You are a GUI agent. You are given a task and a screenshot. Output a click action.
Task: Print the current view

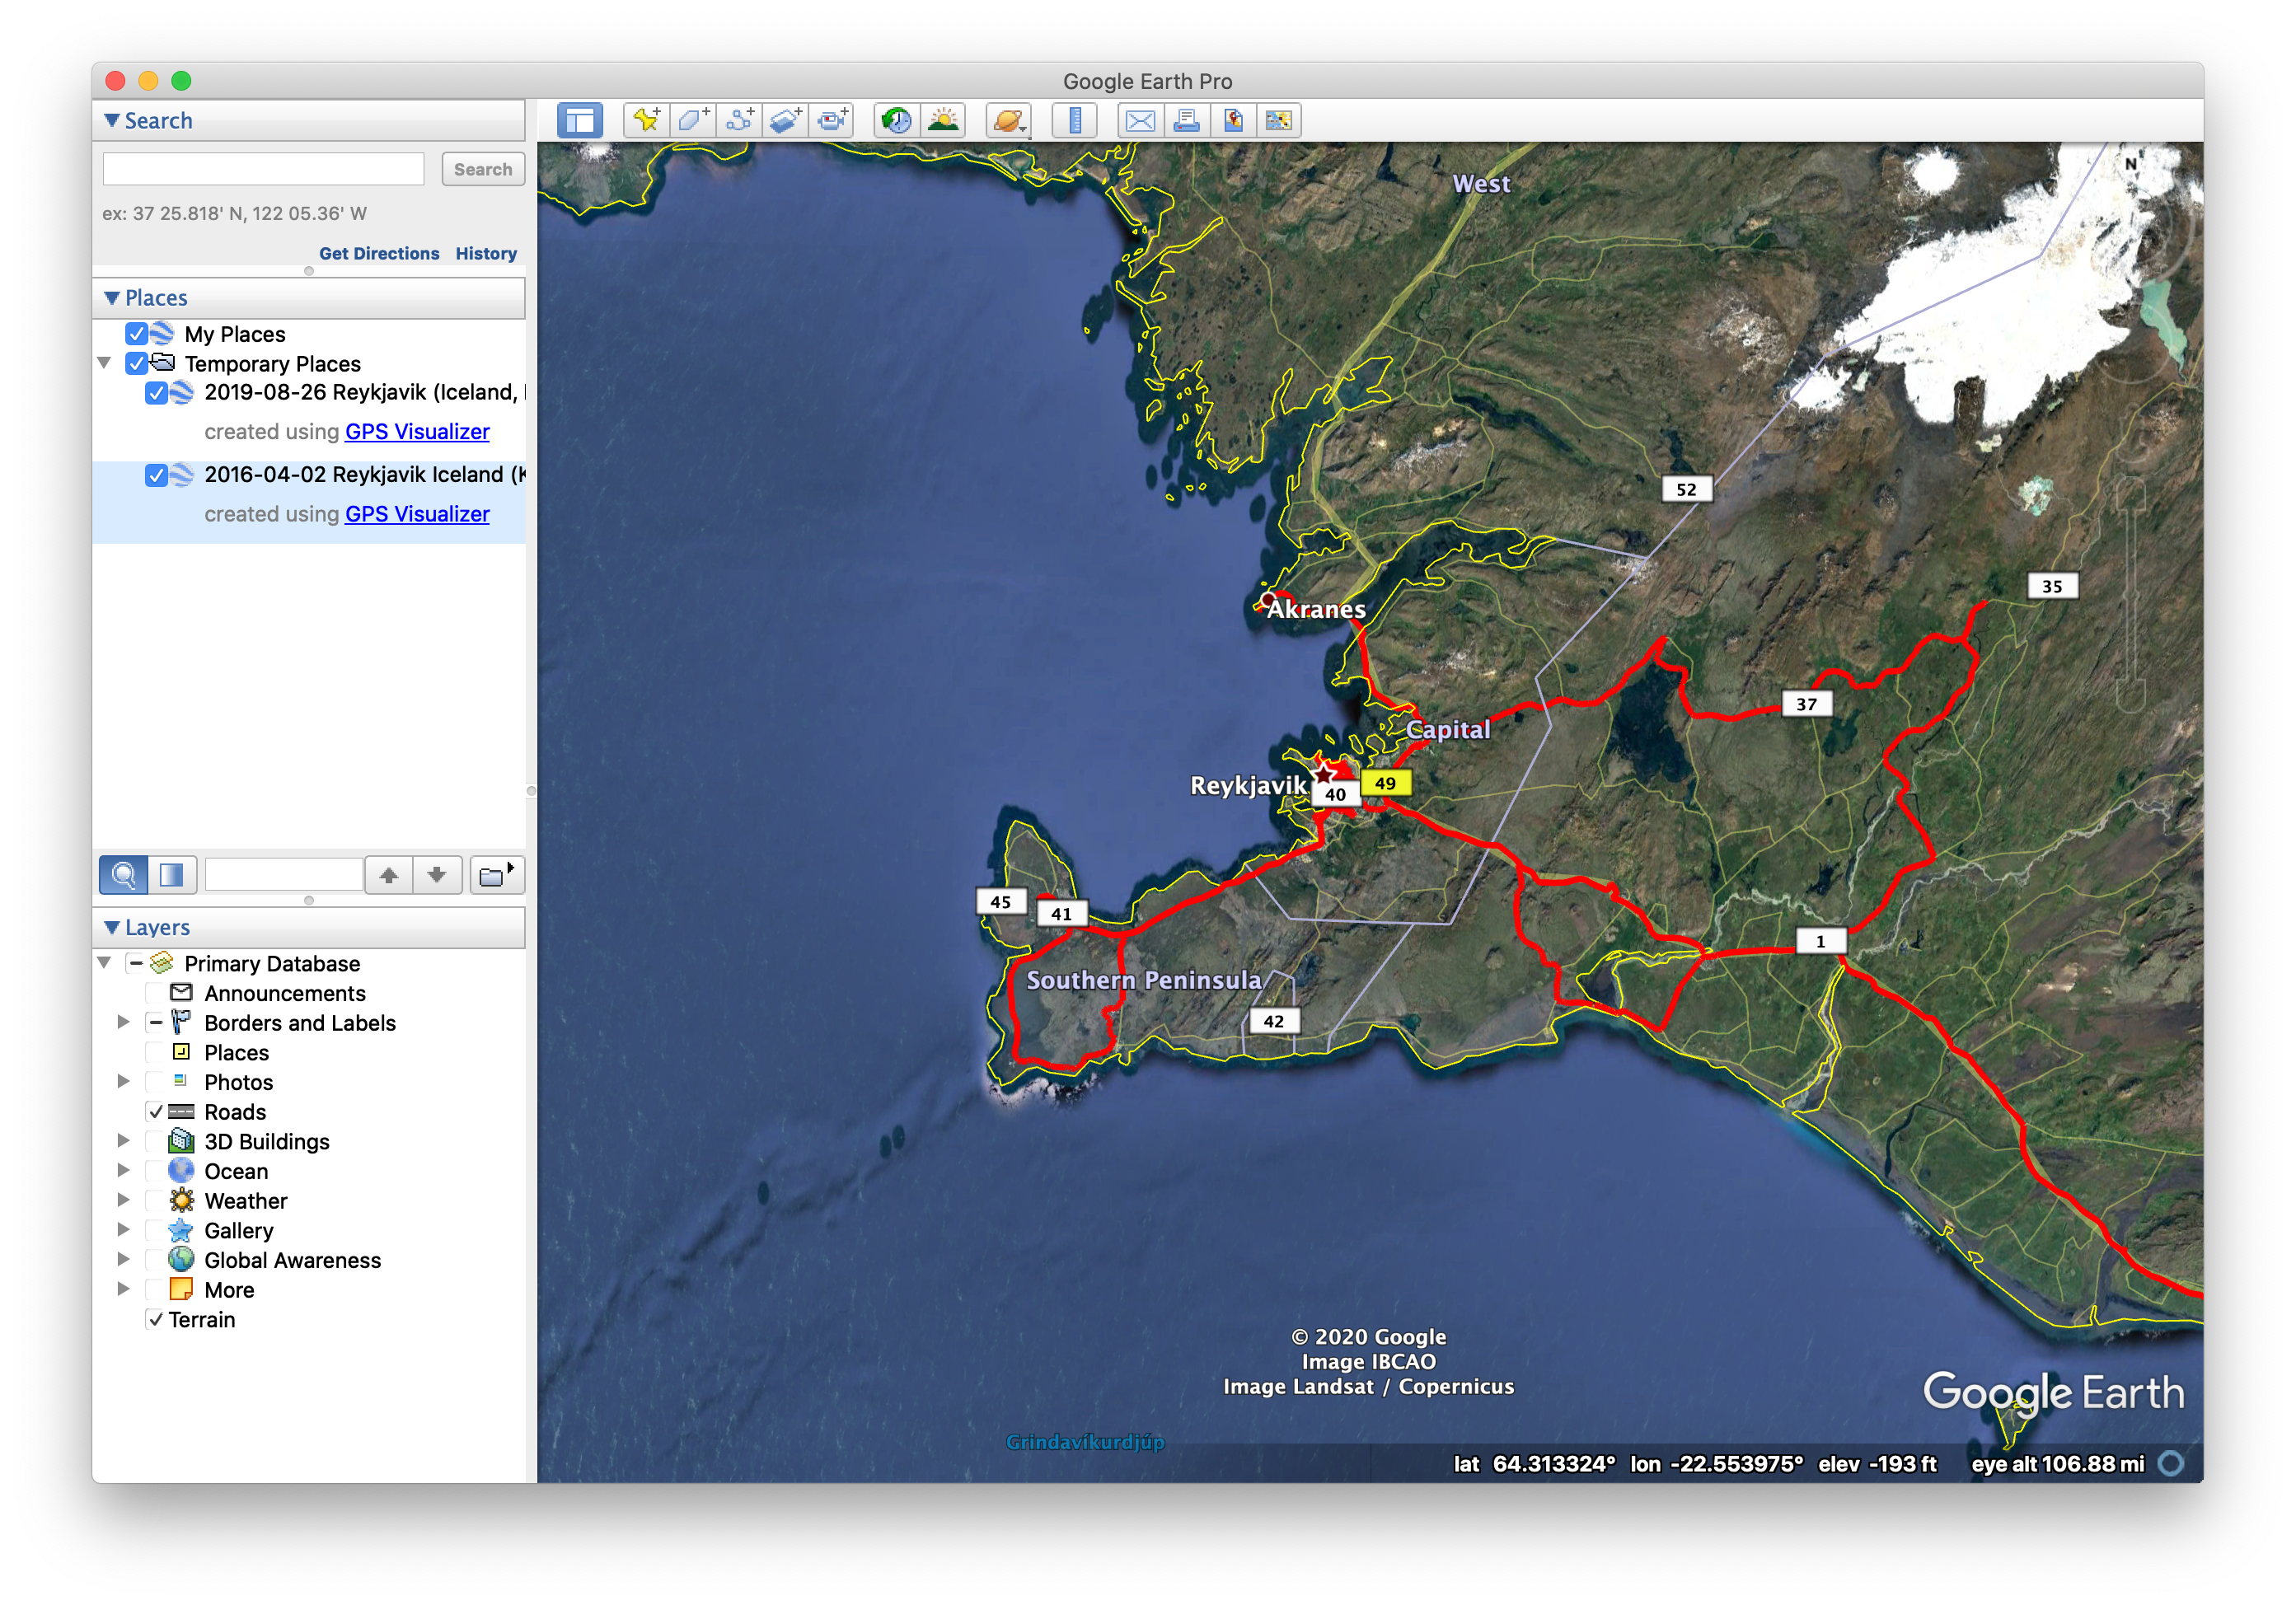[1187, 120]
